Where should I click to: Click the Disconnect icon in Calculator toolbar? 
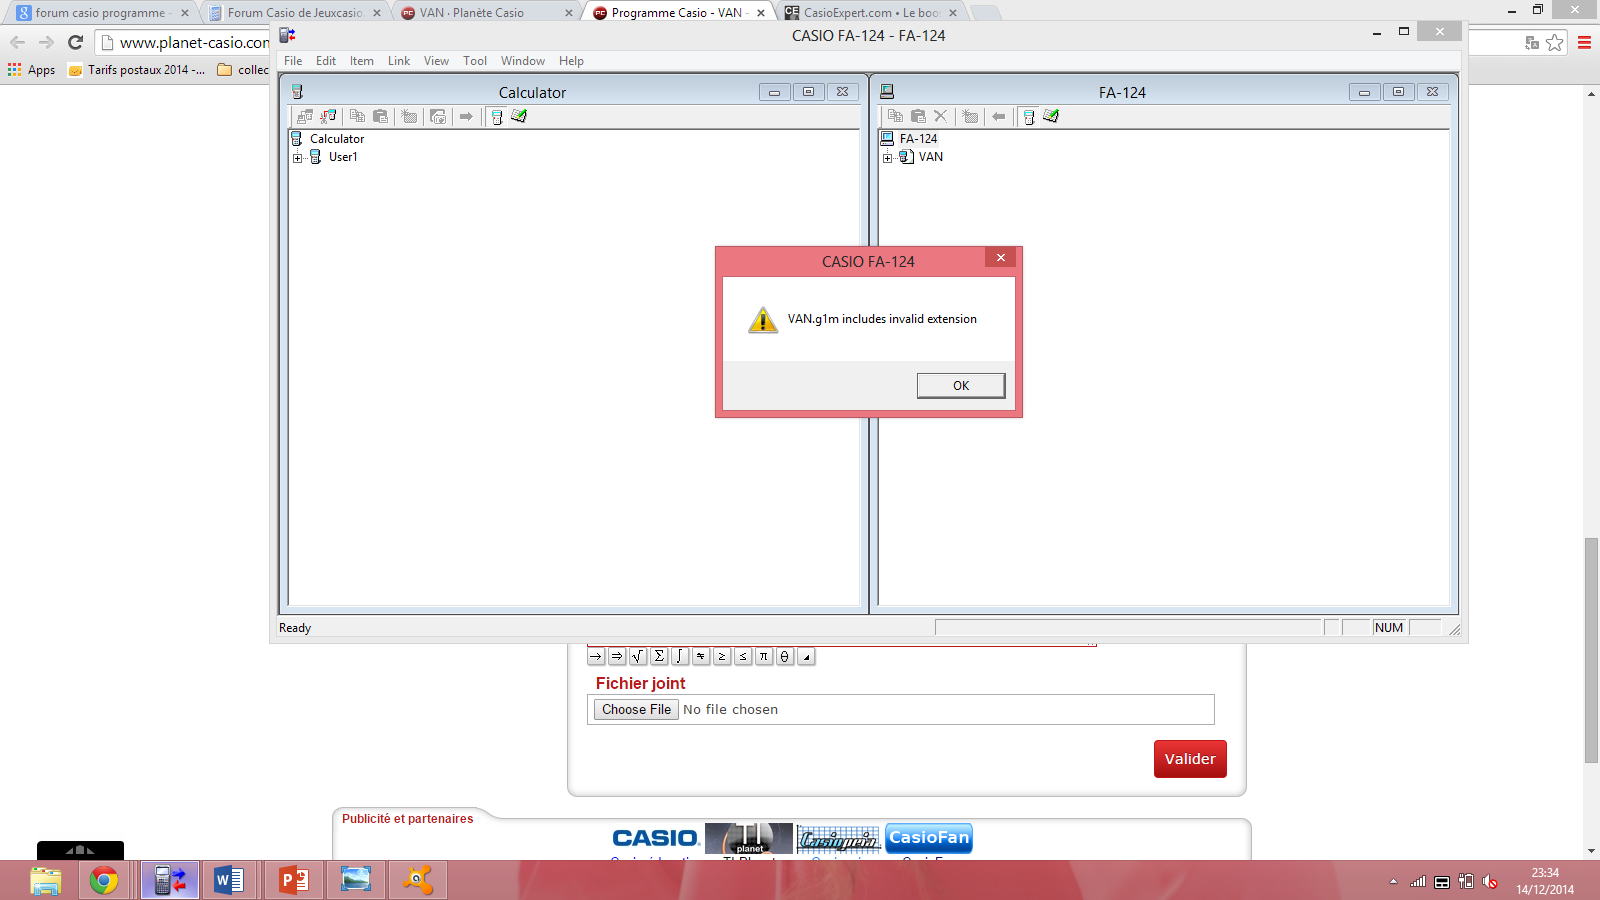click(x=328, y=117)
